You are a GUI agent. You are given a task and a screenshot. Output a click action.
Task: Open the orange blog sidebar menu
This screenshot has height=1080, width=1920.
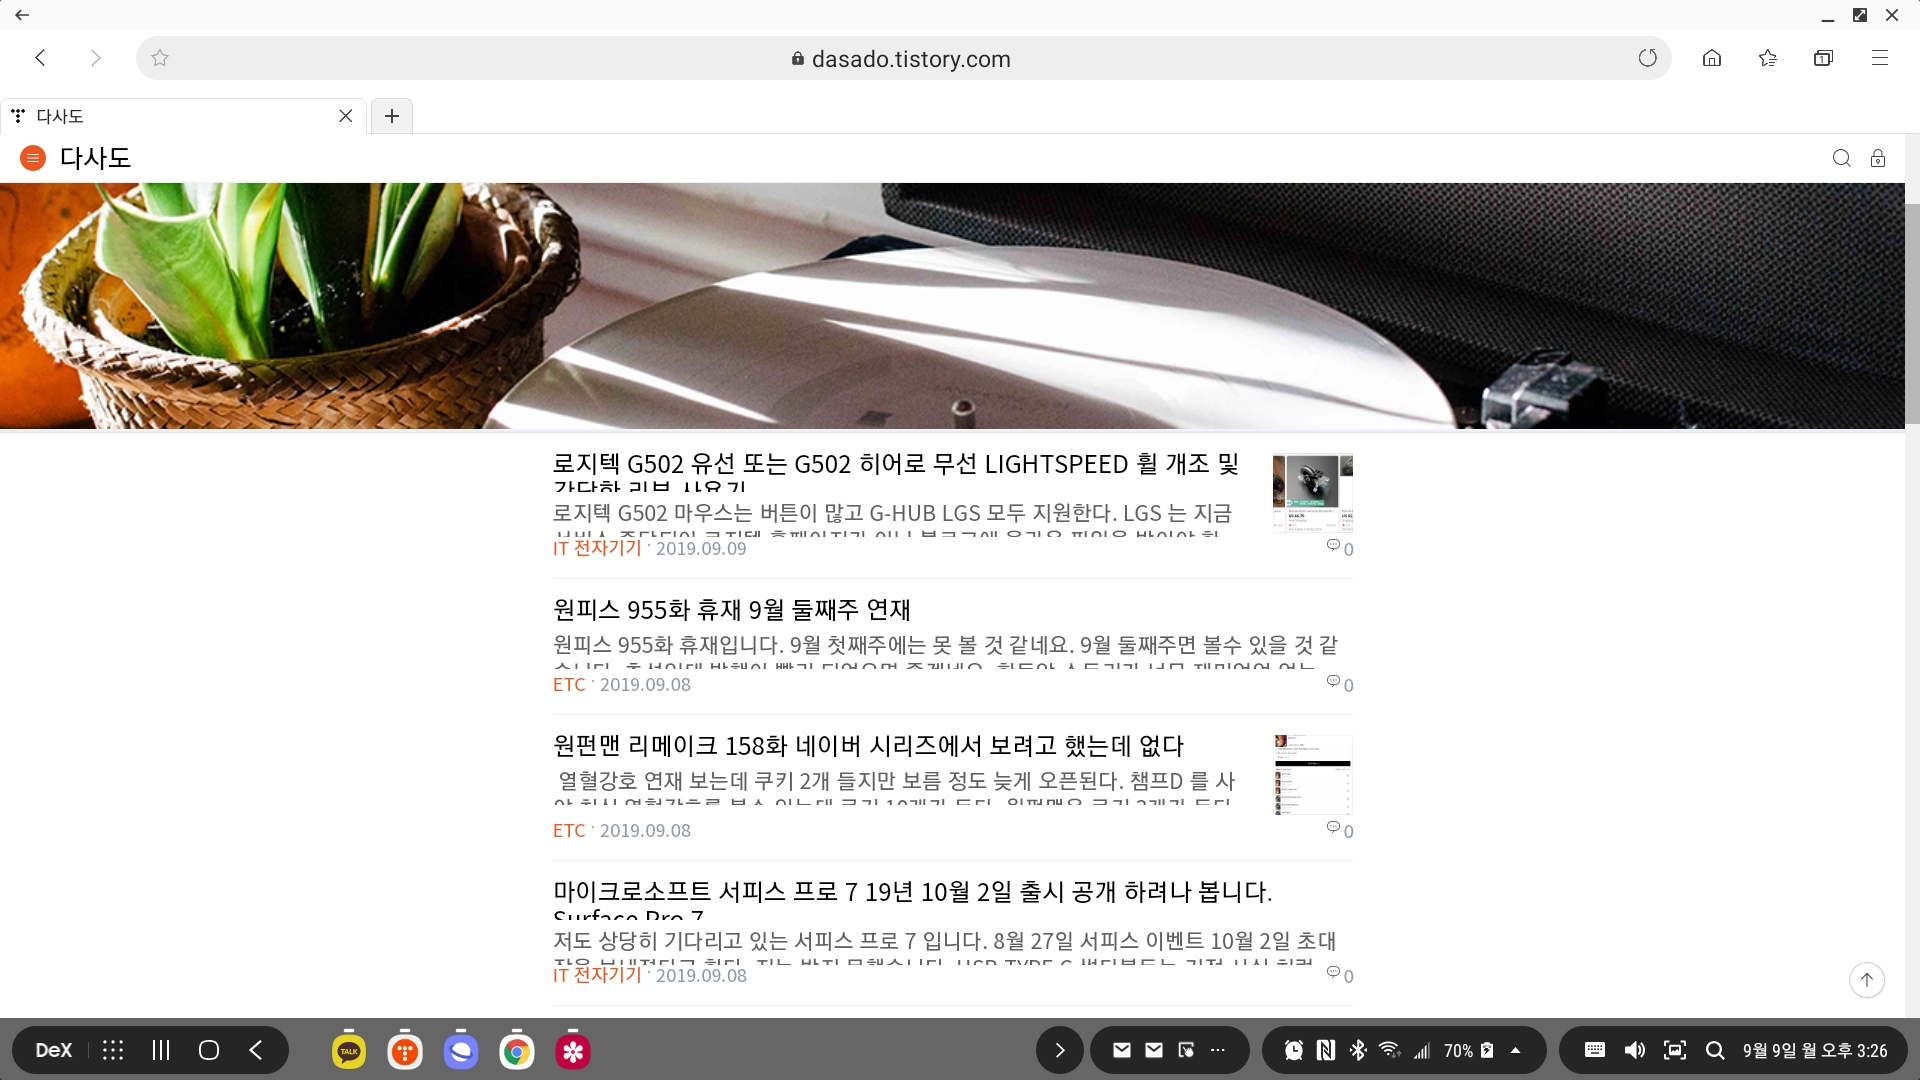click(x=33, y=158)
